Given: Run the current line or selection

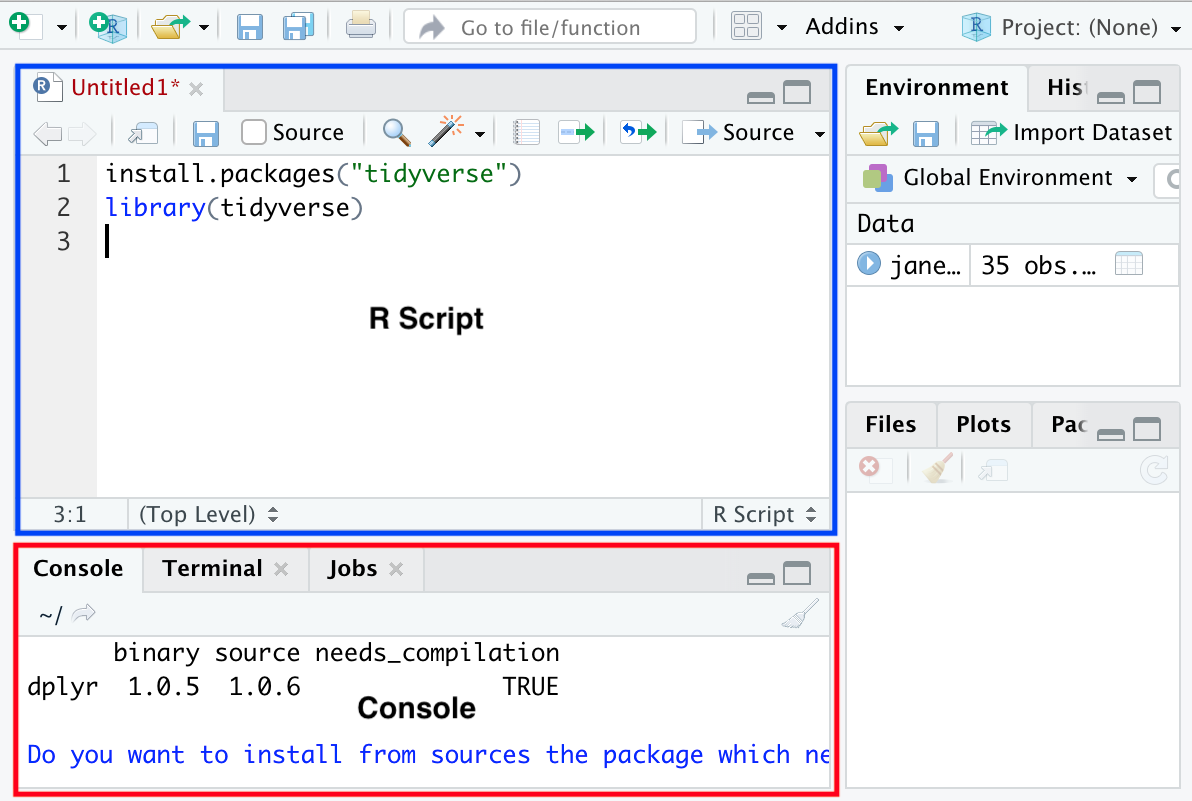Looking at the screenshot, I should pos(576,133).
